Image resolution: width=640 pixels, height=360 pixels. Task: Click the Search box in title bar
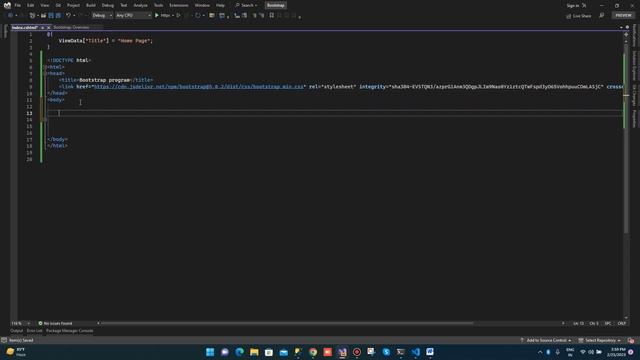[247, 5]
